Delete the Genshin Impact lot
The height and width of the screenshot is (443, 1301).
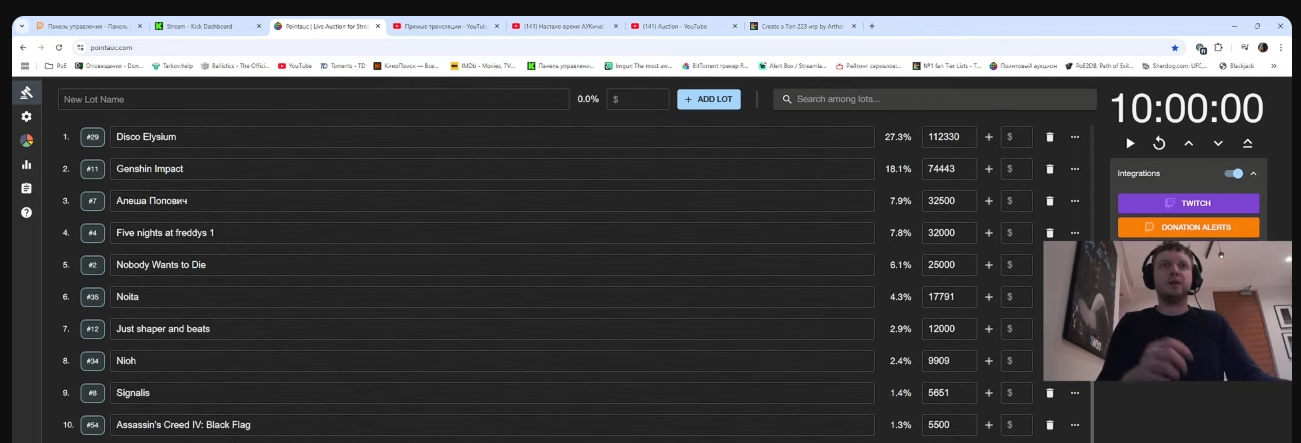click(1050, 169)
